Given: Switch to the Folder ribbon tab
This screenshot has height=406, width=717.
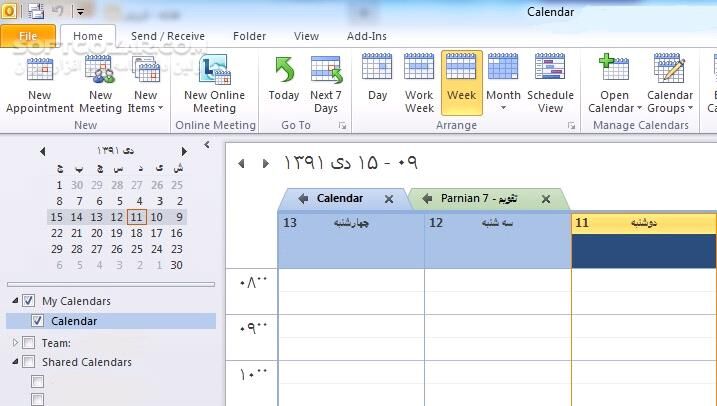Looking at the screenshot, I should click(x=249, y=36).
